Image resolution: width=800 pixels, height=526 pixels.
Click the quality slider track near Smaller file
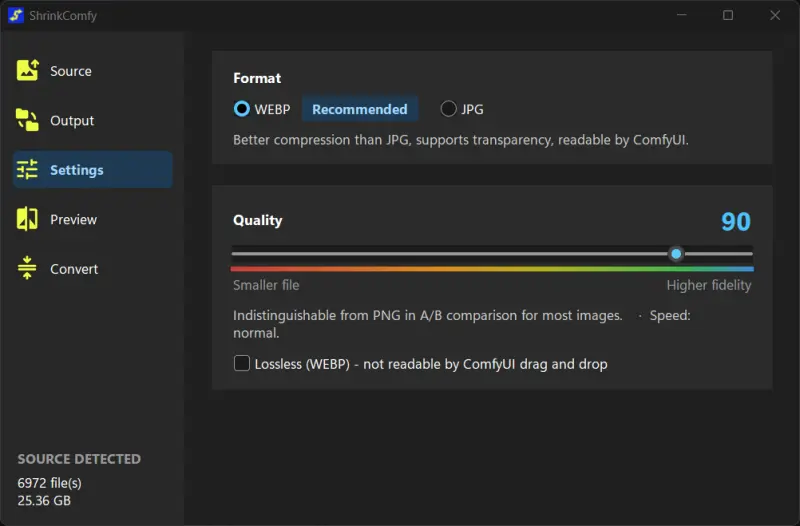(265, 254)
